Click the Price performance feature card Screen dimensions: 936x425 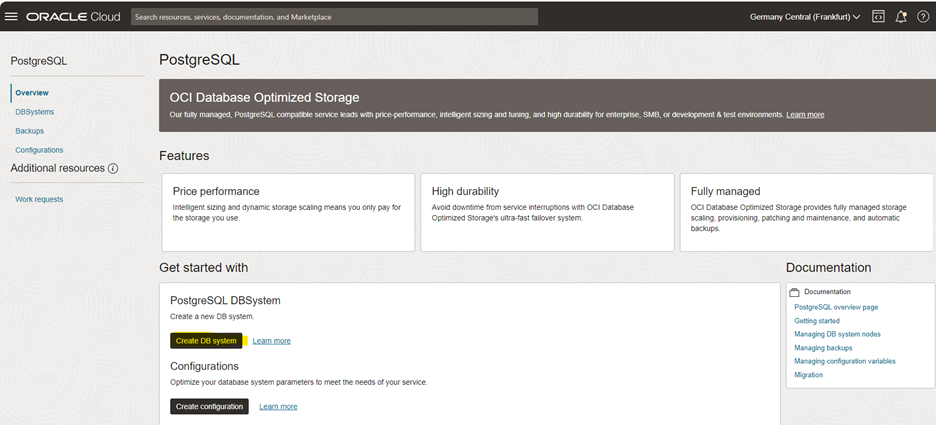tap(288, 212)
